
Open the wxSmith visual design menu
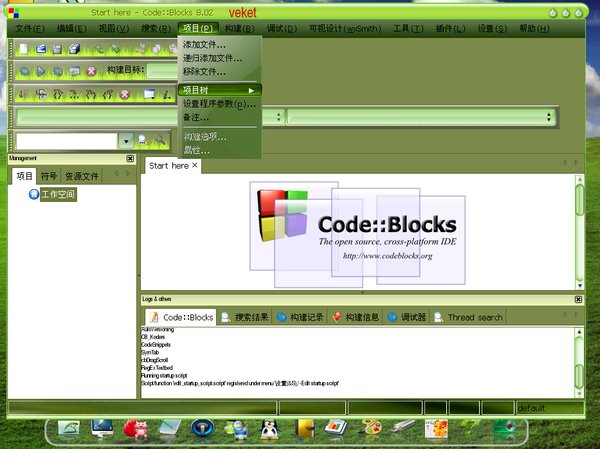345,29
